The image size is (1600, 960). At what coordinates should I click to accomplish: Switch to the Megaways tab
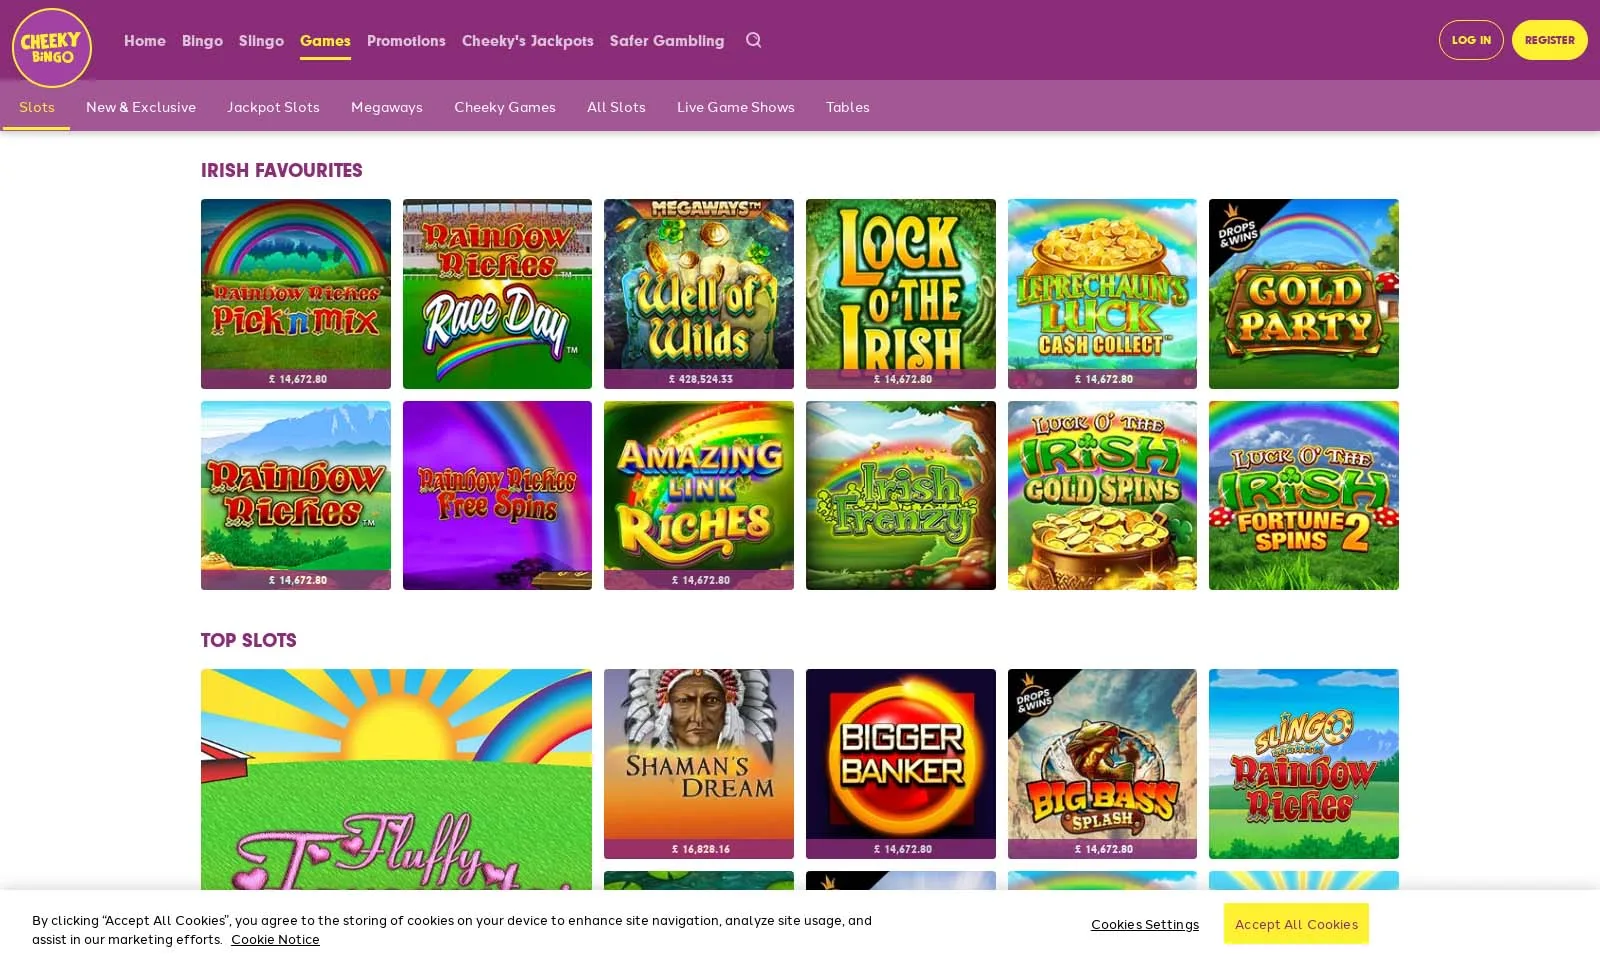point(386,107)
